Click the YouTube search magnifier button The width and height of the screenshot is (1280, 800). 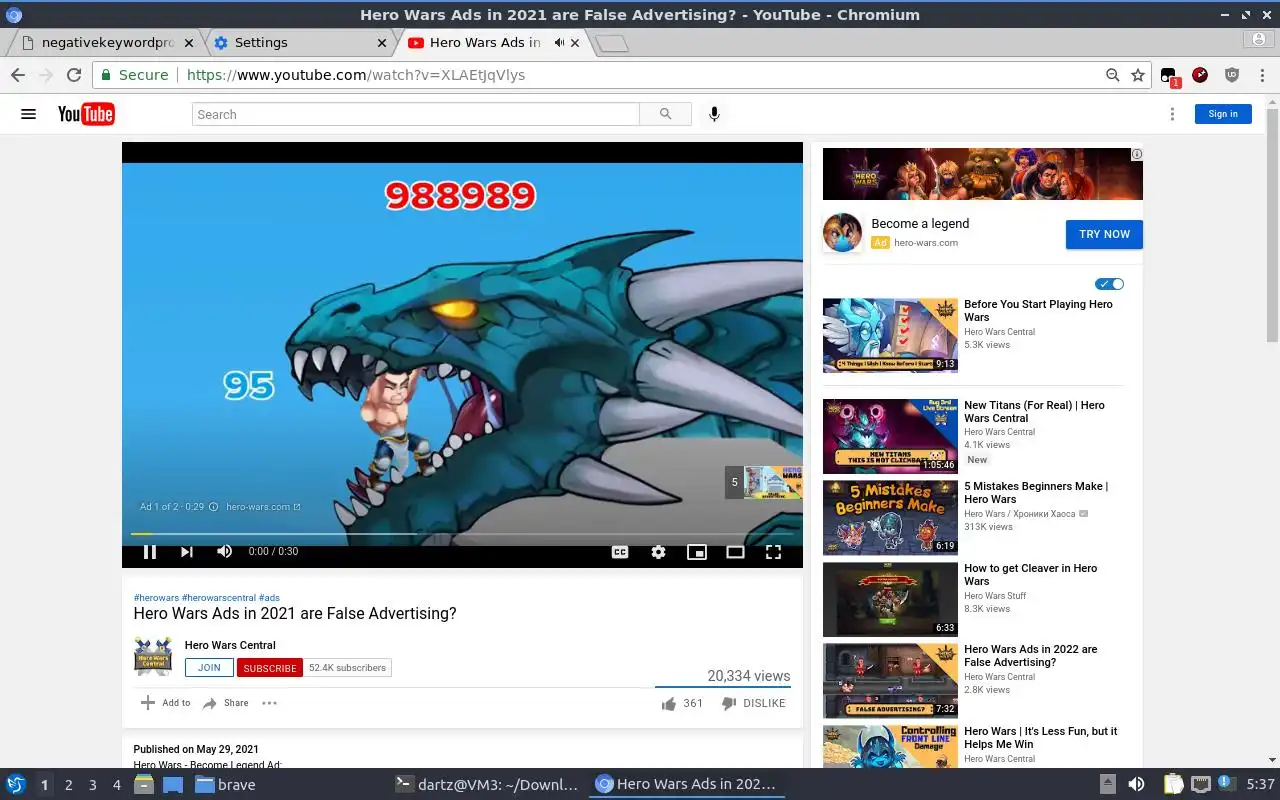pyautogui.click(x=666, y=114)
